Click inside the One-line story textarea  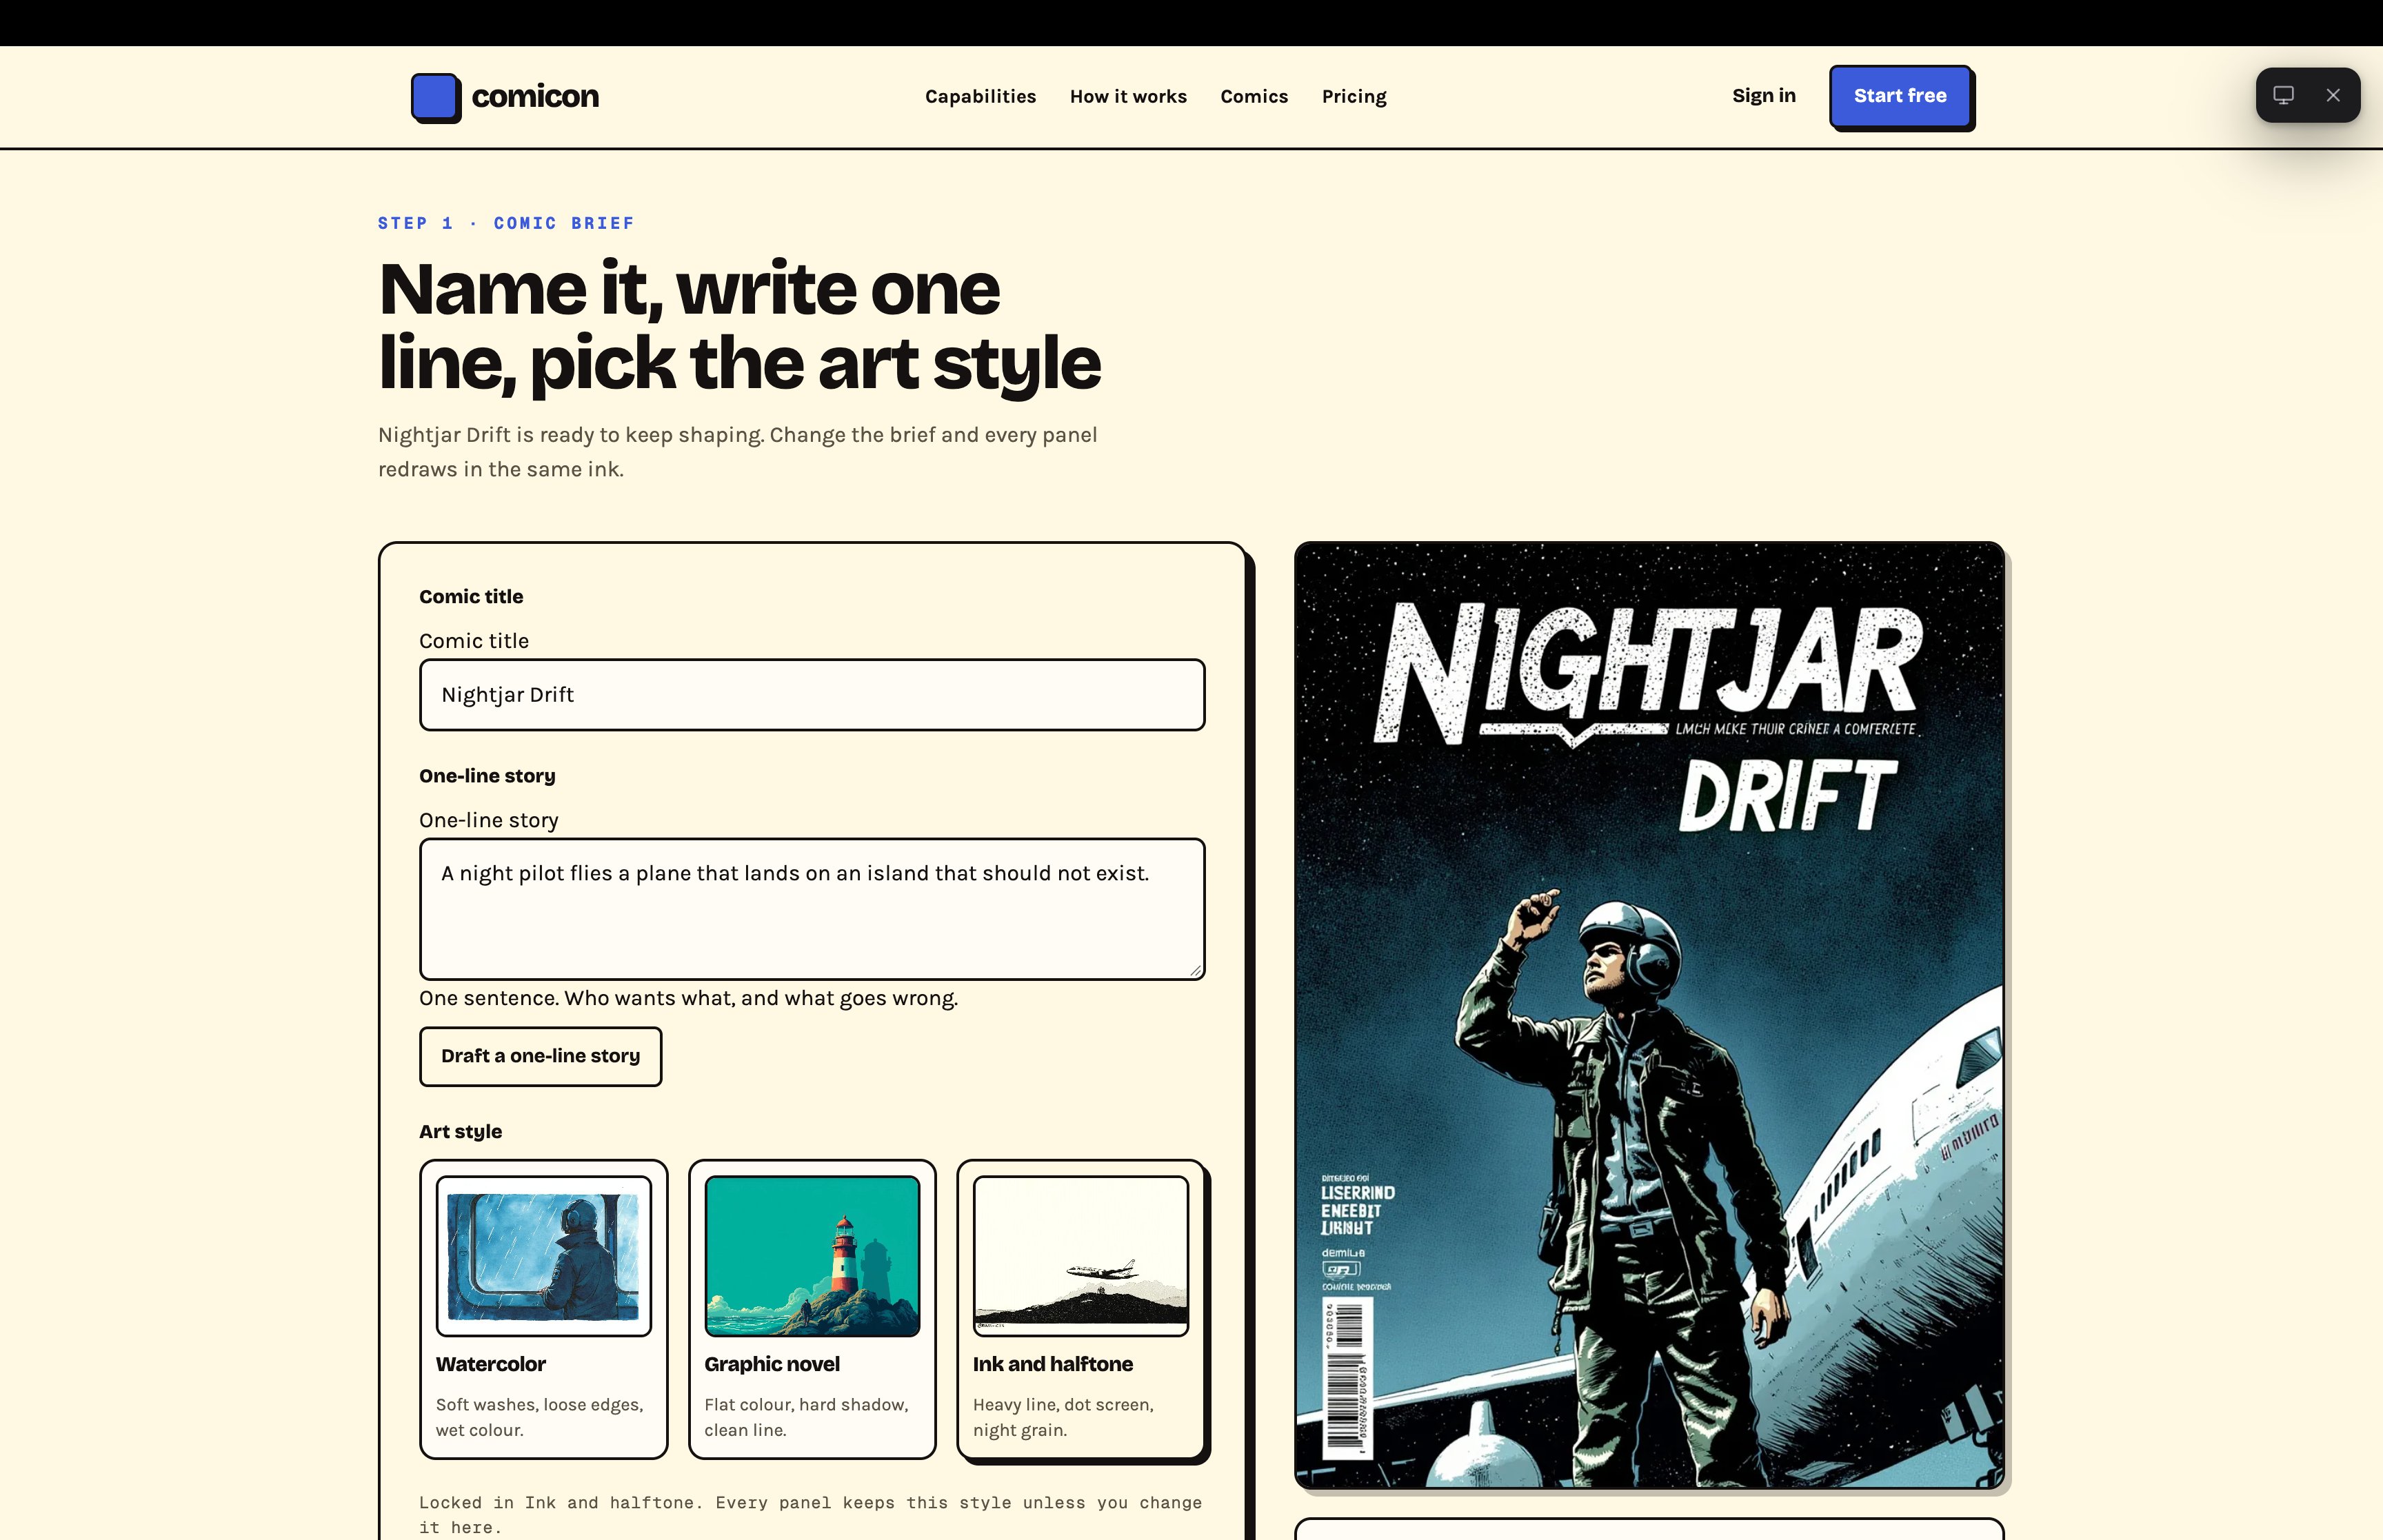point(812,909)
